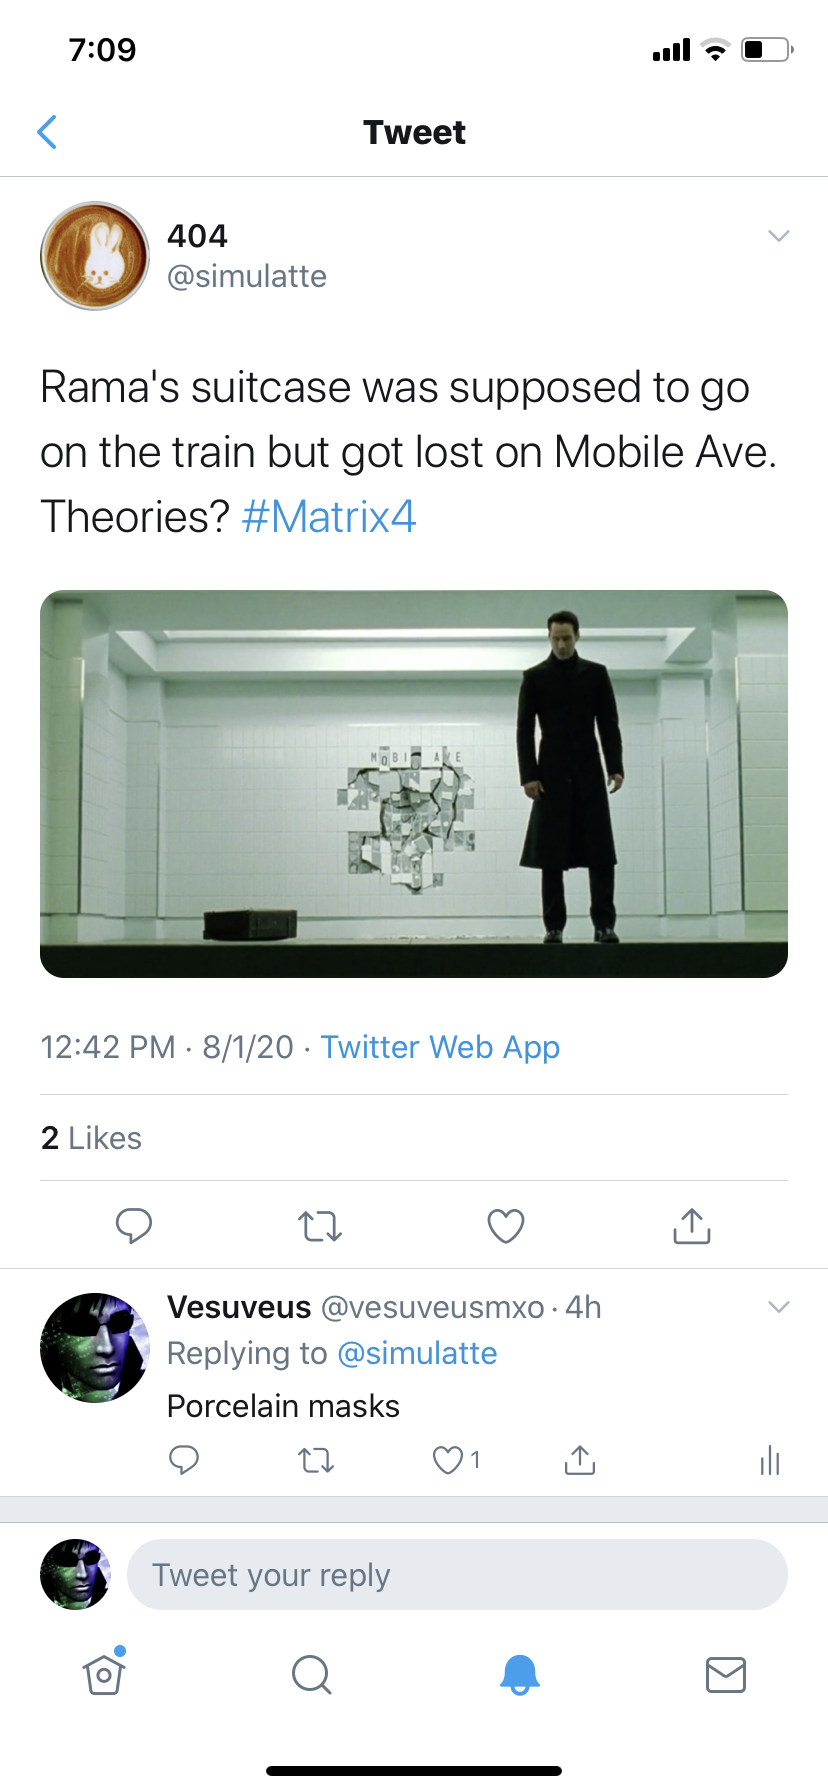Viewport: 828px width, 1792px height.
Task: View tweet activity for Vesuveus's reply
Action: pos(769,1461)
